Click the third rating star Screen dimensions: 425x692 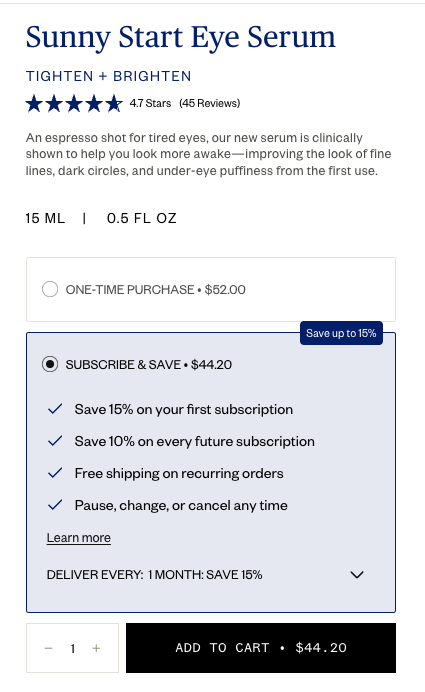74,104
